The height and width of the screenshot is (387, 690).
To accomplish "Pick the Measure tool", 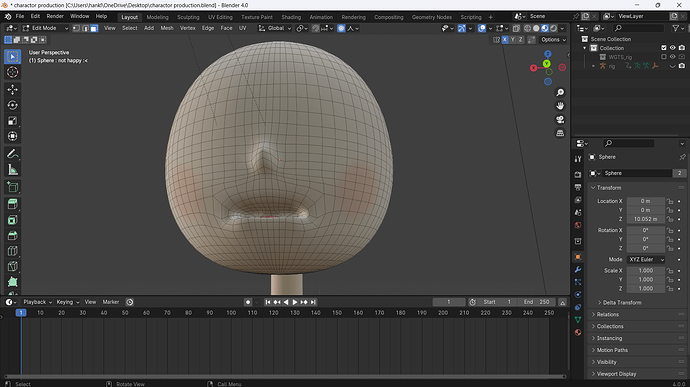I will [x=12, y=170].
